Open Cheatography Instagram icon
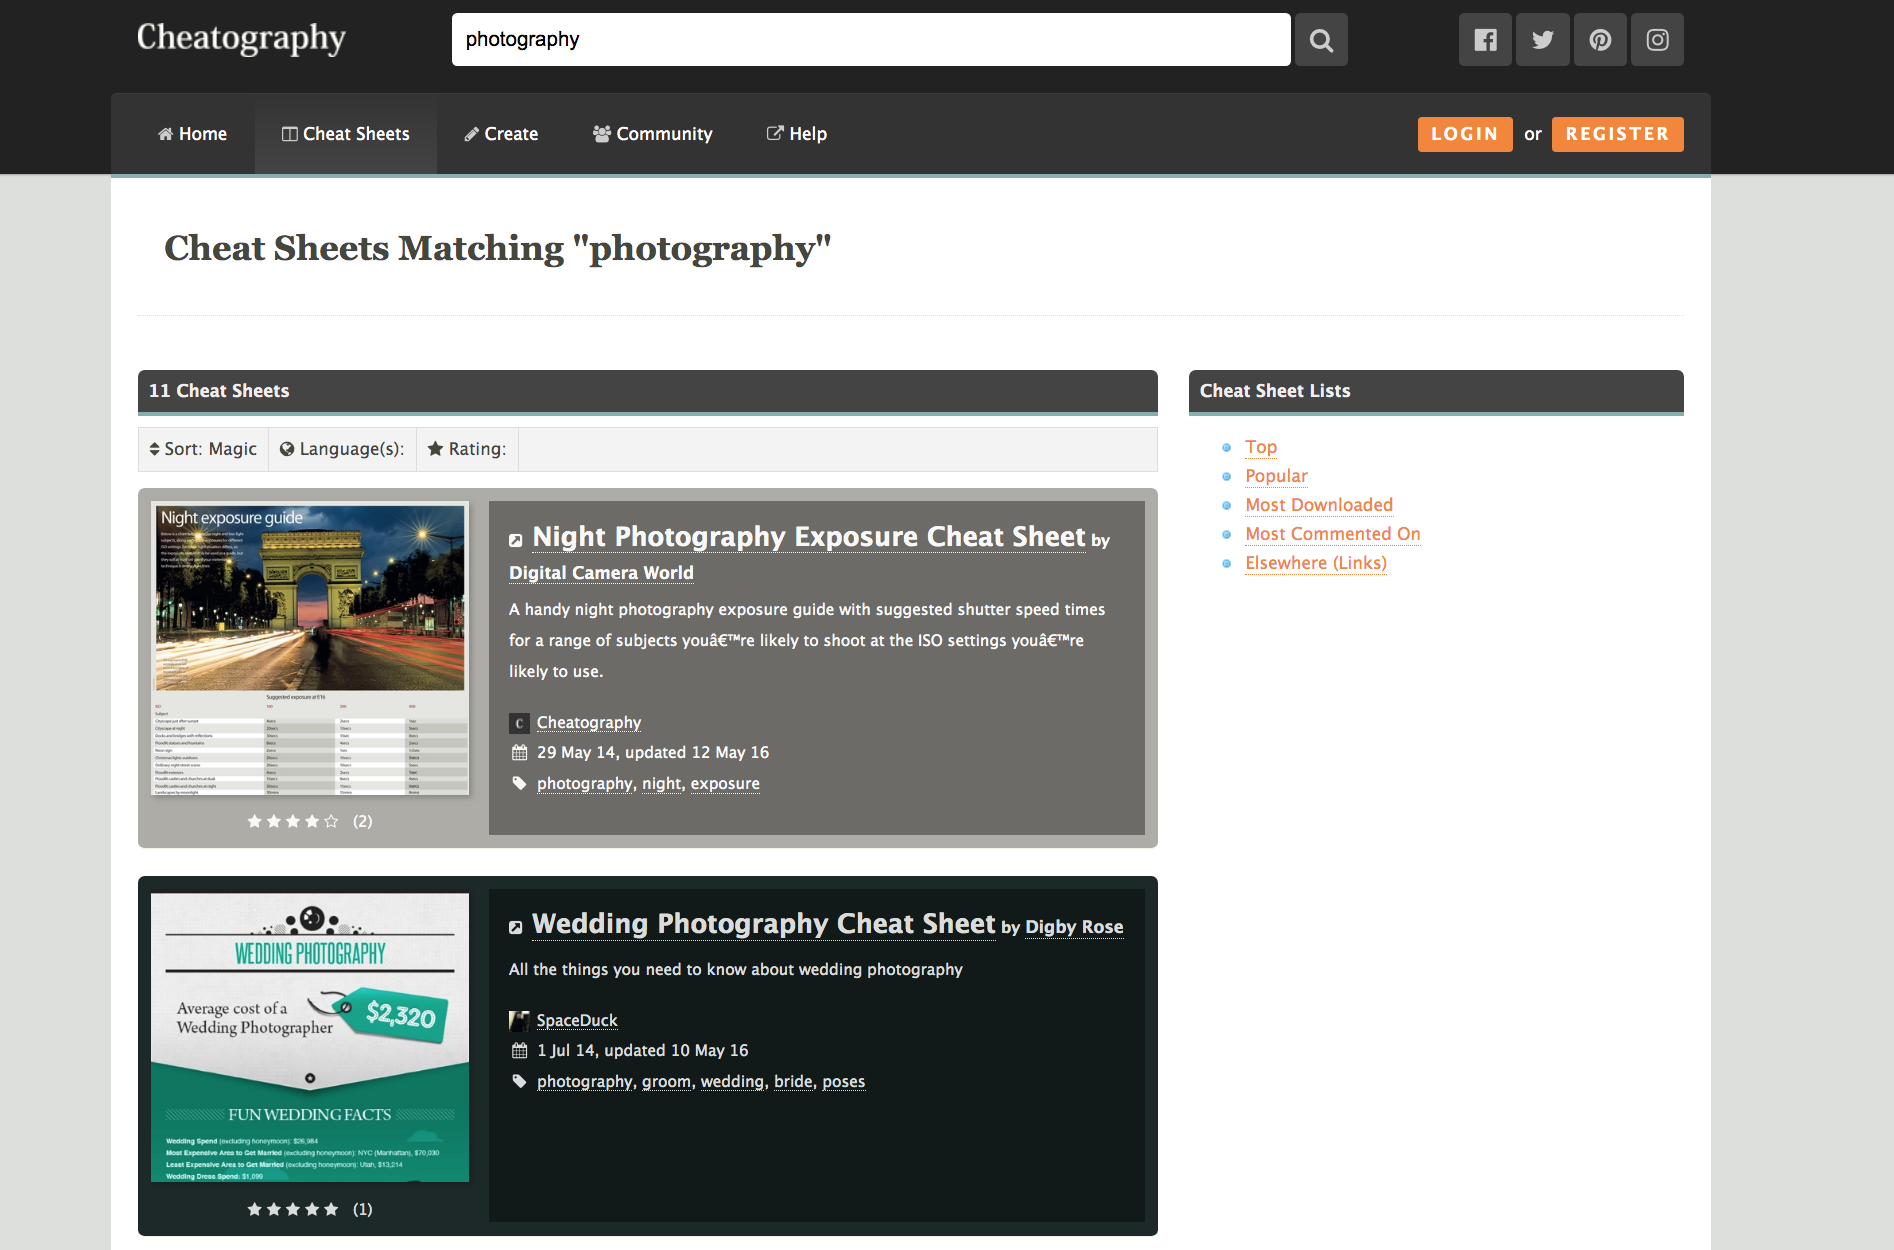1894x1250 pixels. point(1657,40)
